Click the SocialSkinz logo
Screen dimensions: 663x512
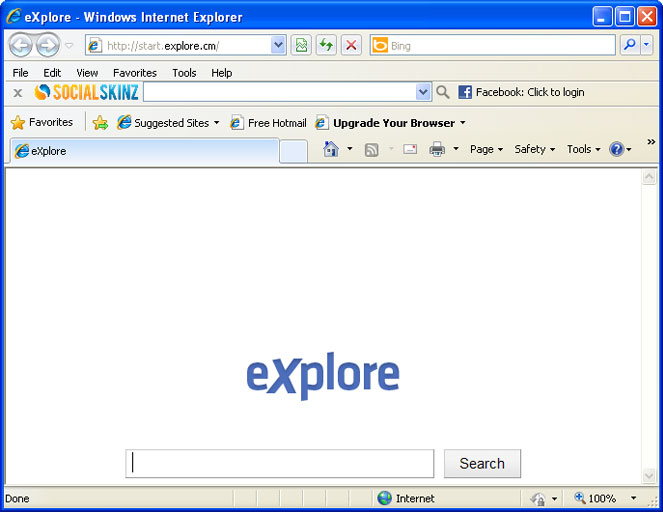tap(86, 92)
